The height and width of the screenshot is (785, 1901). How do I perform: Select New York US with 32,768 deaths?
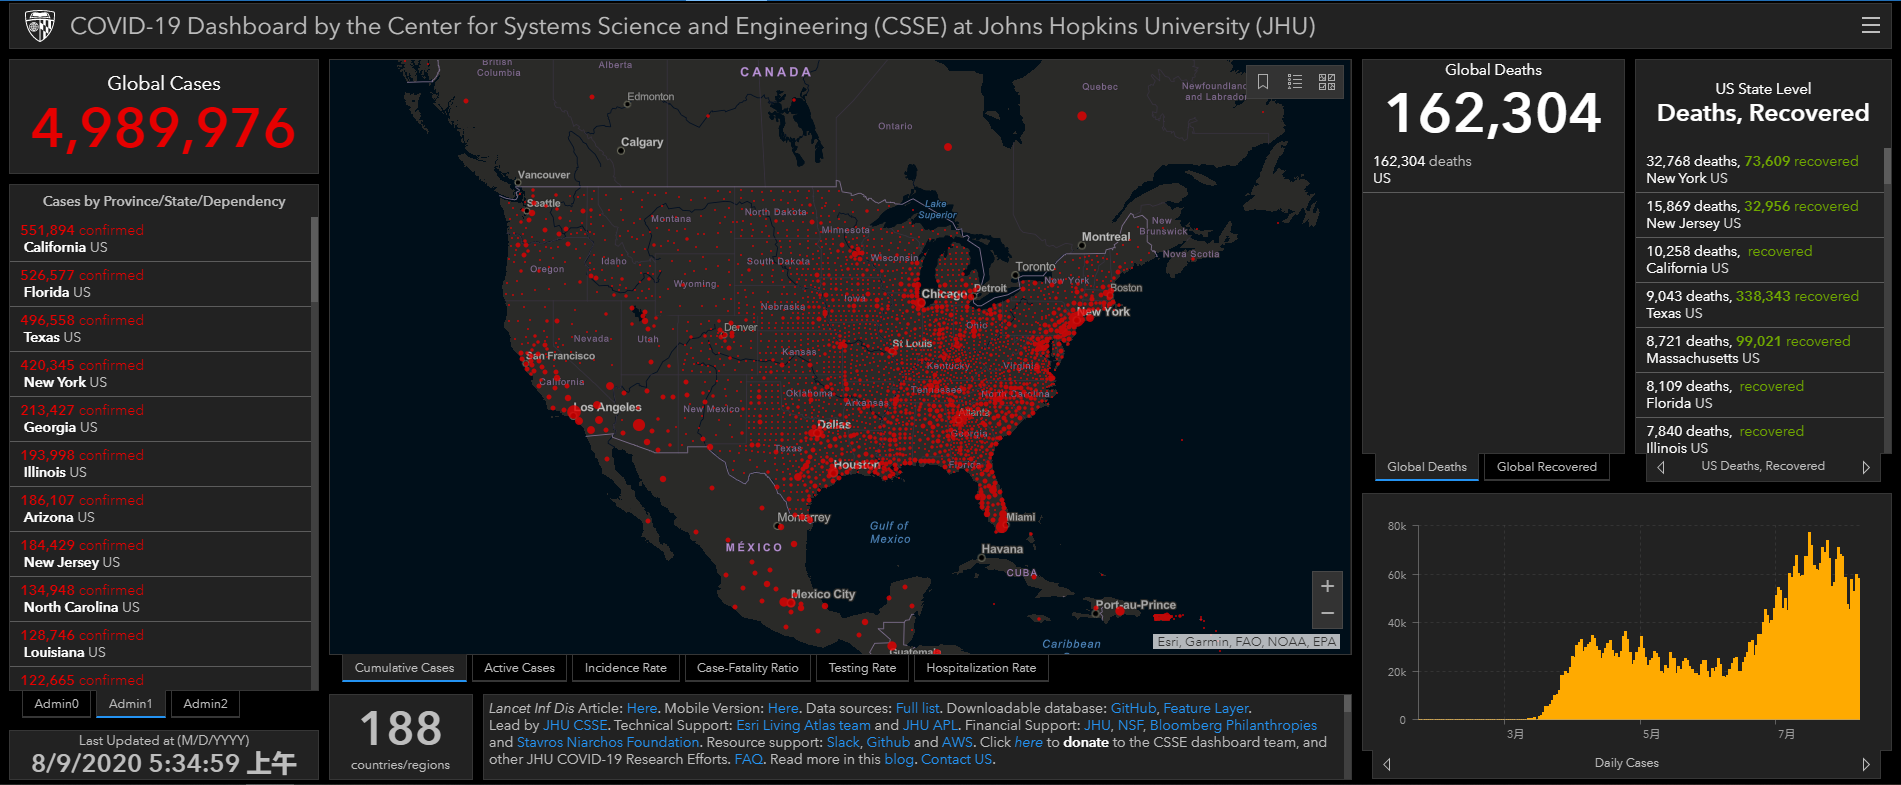(1760, 169)
